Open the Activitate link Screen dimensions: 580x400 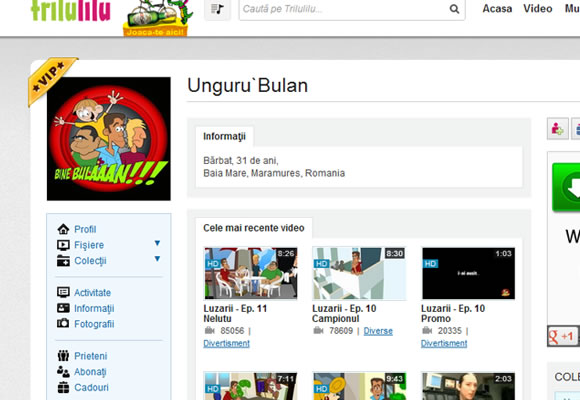point(92,293)
